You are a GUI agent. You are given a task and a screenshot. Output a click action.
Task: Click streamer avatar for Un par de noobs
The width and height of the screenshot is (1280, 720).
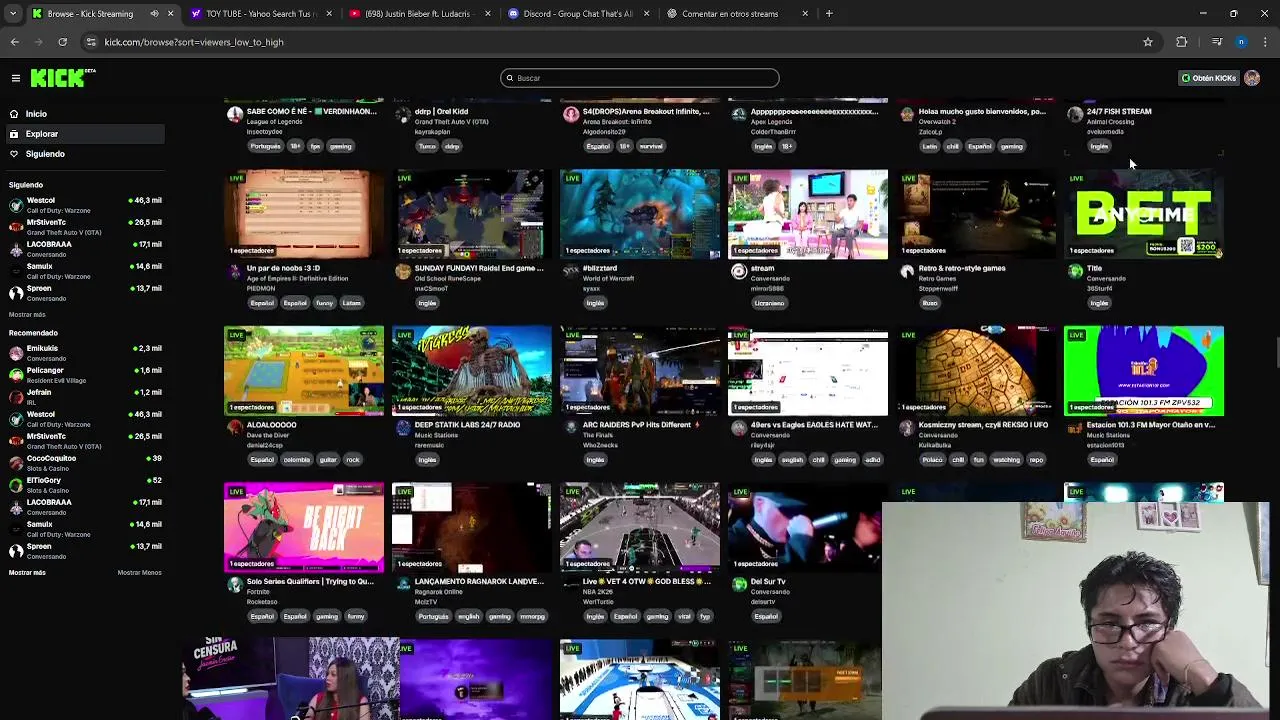[235, 271]
